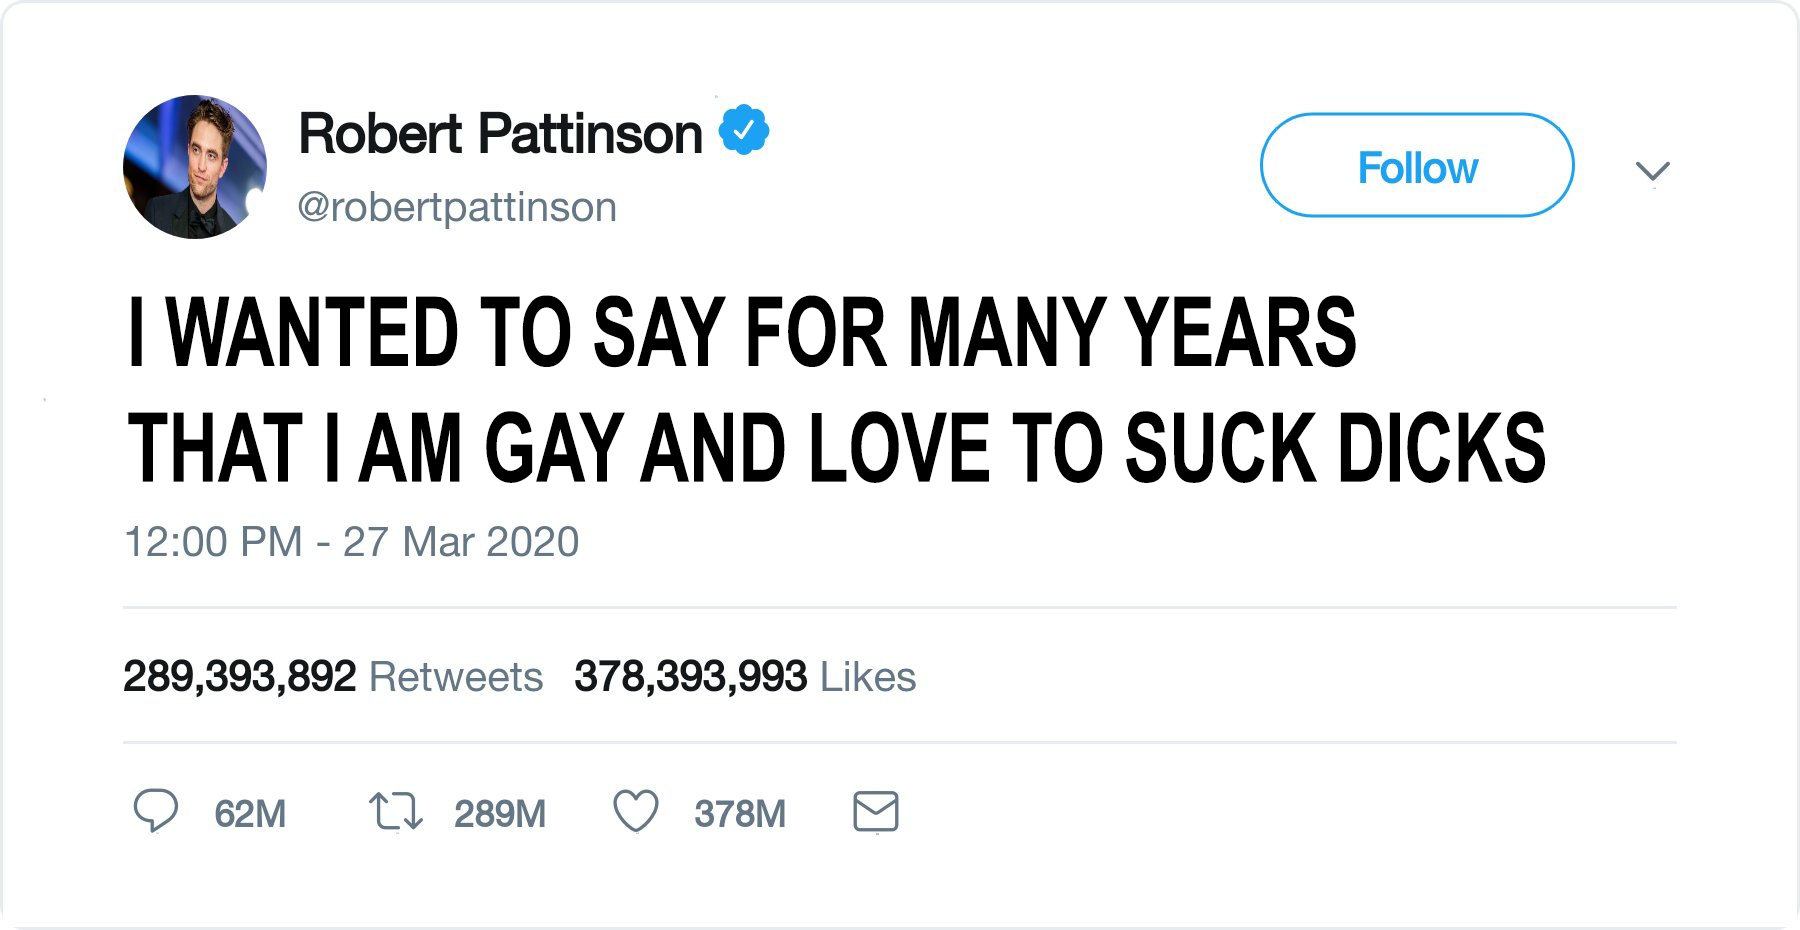Open the round profile avatar photo
Screen dimensions: 1800x930
(195, 167)
